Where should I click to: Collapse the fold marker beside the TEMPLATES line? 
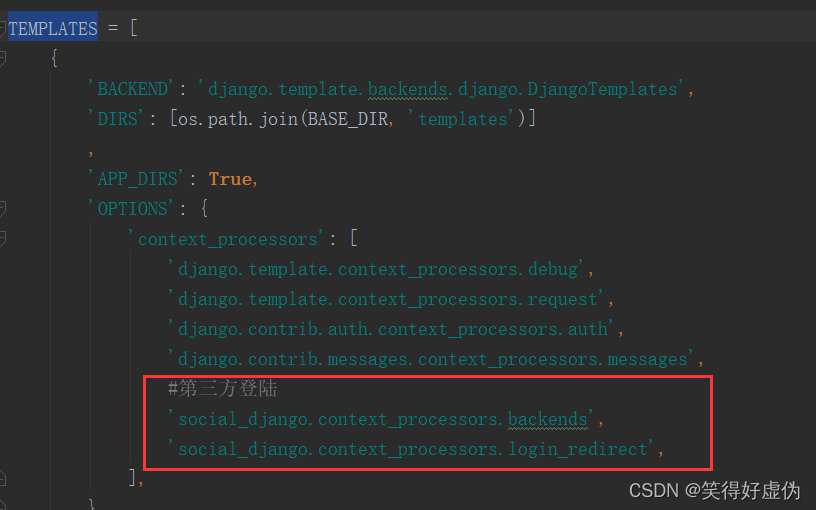click(x=3, y=28)
